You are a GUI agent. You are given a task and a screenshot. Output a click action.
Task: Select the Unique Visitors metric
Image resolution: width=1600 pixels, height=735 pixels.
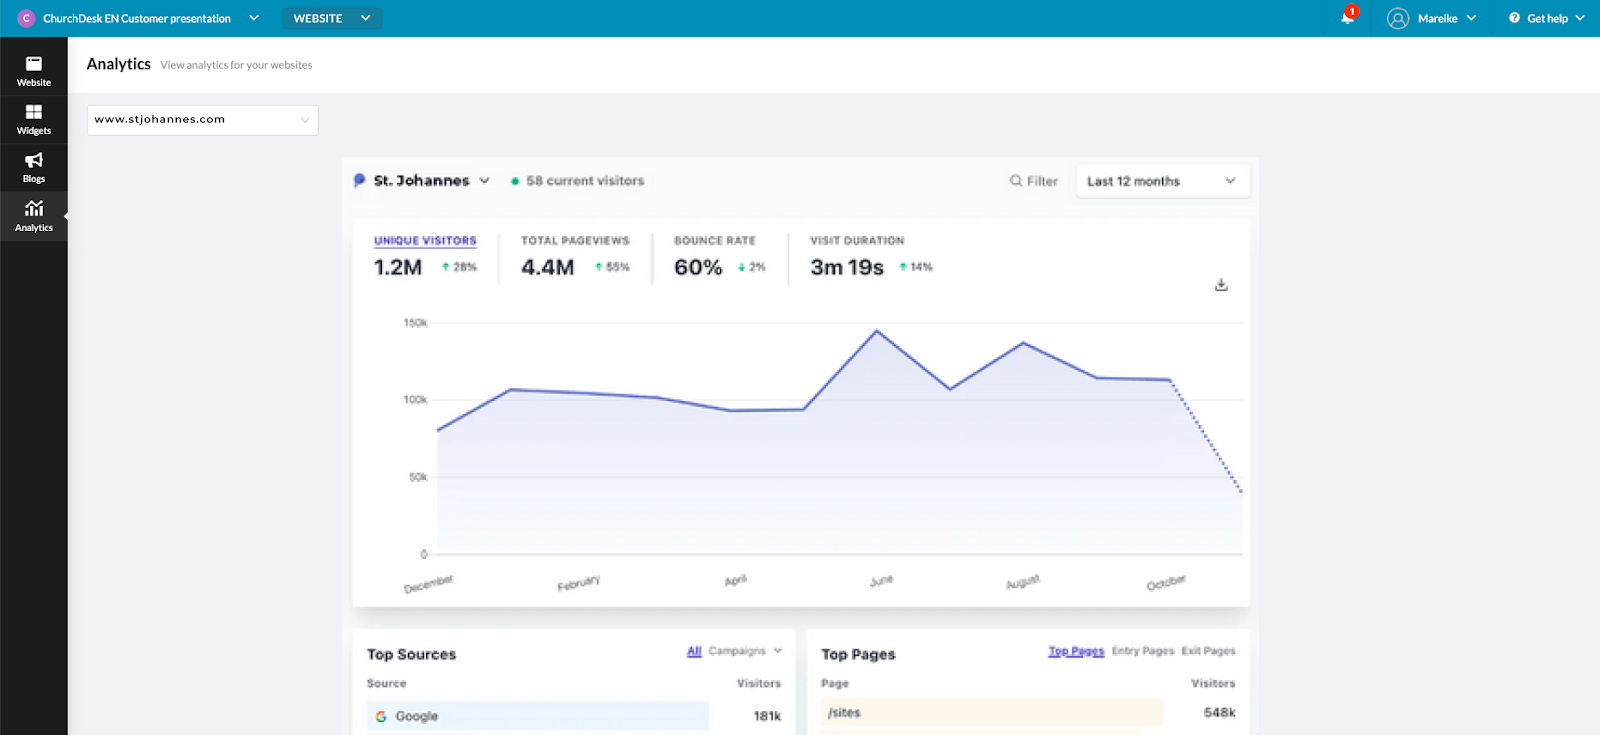425,241
